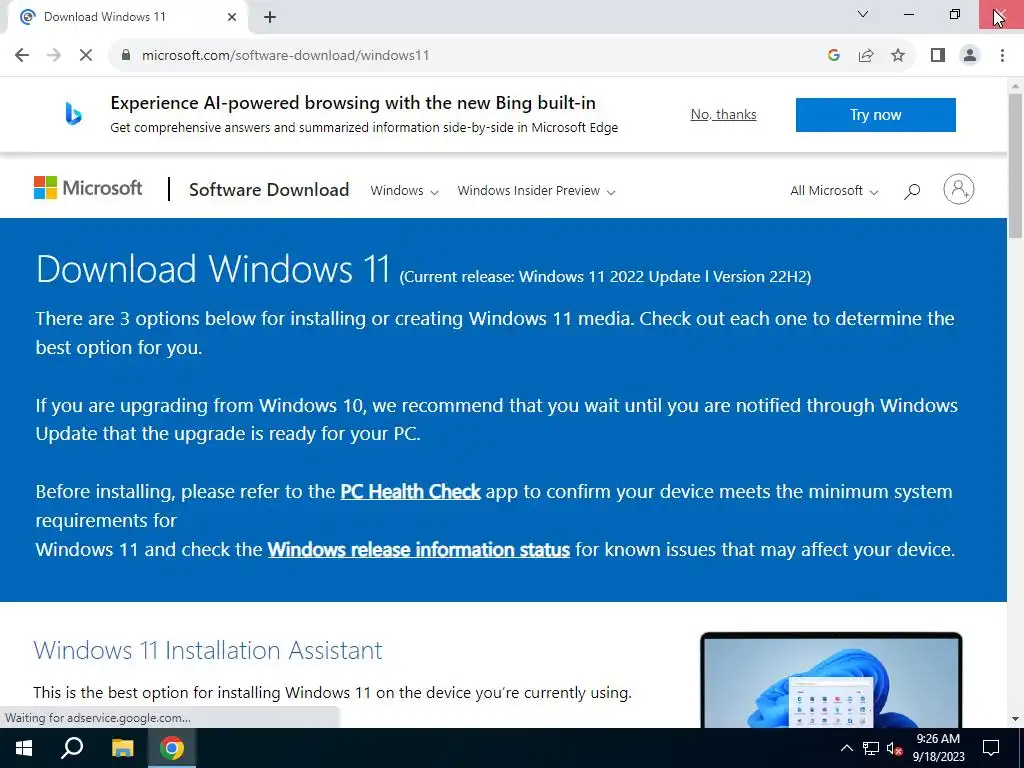Expand the All Microsoft dropdown
This screenshot has height=768, width=1024.
834,191
